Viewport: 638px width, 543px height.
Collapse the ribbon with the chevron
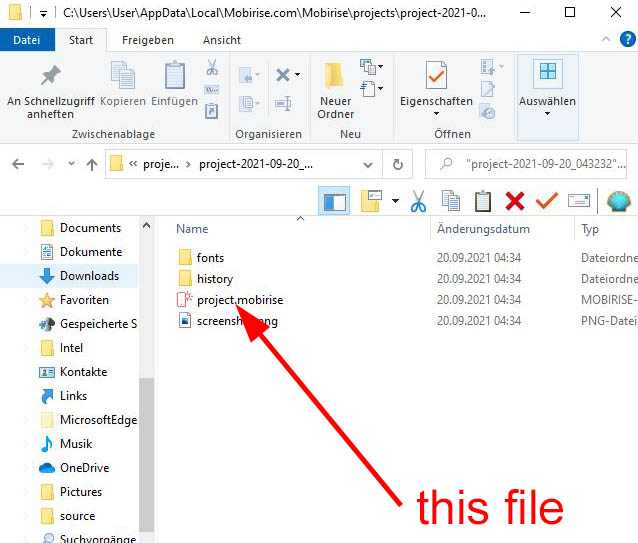[605, 39]
